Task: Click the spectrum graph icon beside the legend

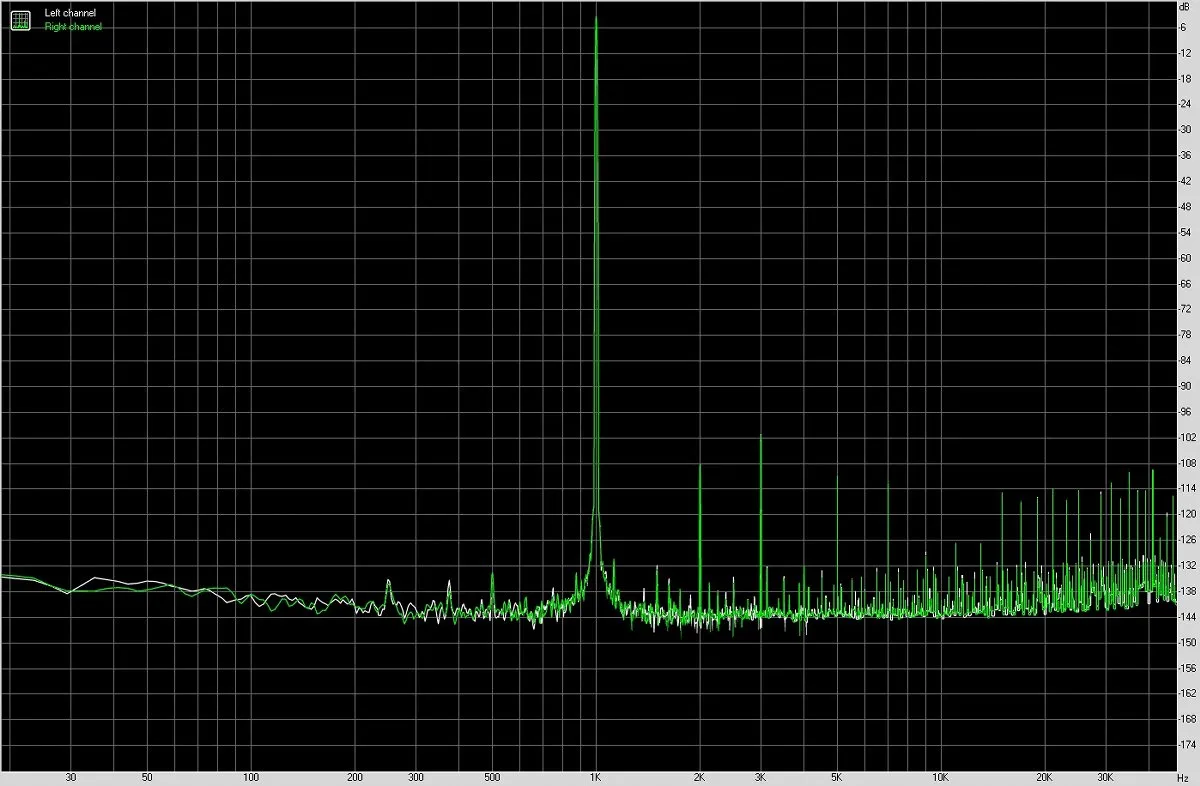Action: pyautogui.click(x=21, y=20)
